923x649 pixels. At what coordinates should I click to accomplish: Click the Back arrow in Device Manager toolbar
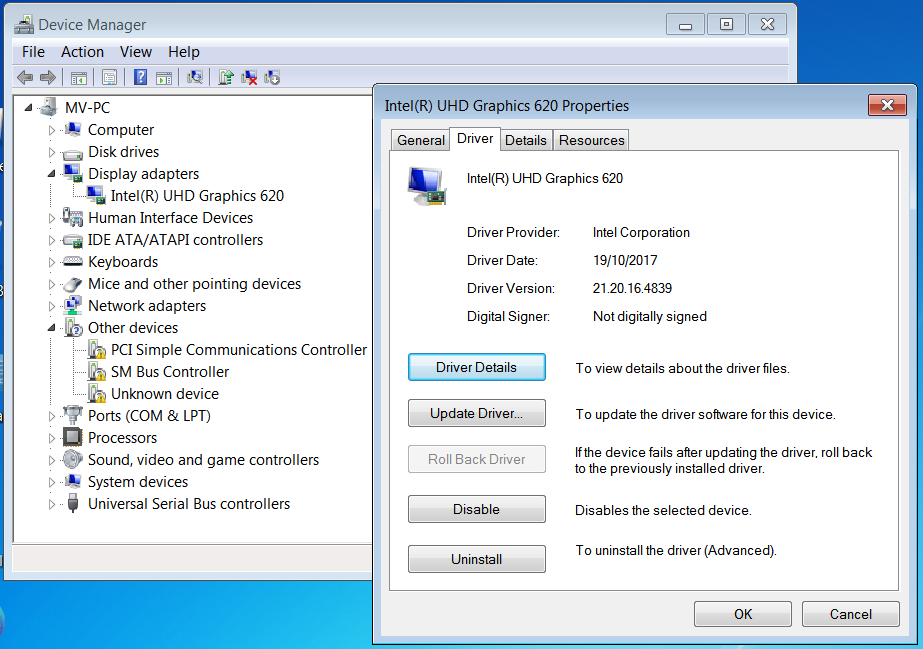pyautogui.click(x=25, y=77)
